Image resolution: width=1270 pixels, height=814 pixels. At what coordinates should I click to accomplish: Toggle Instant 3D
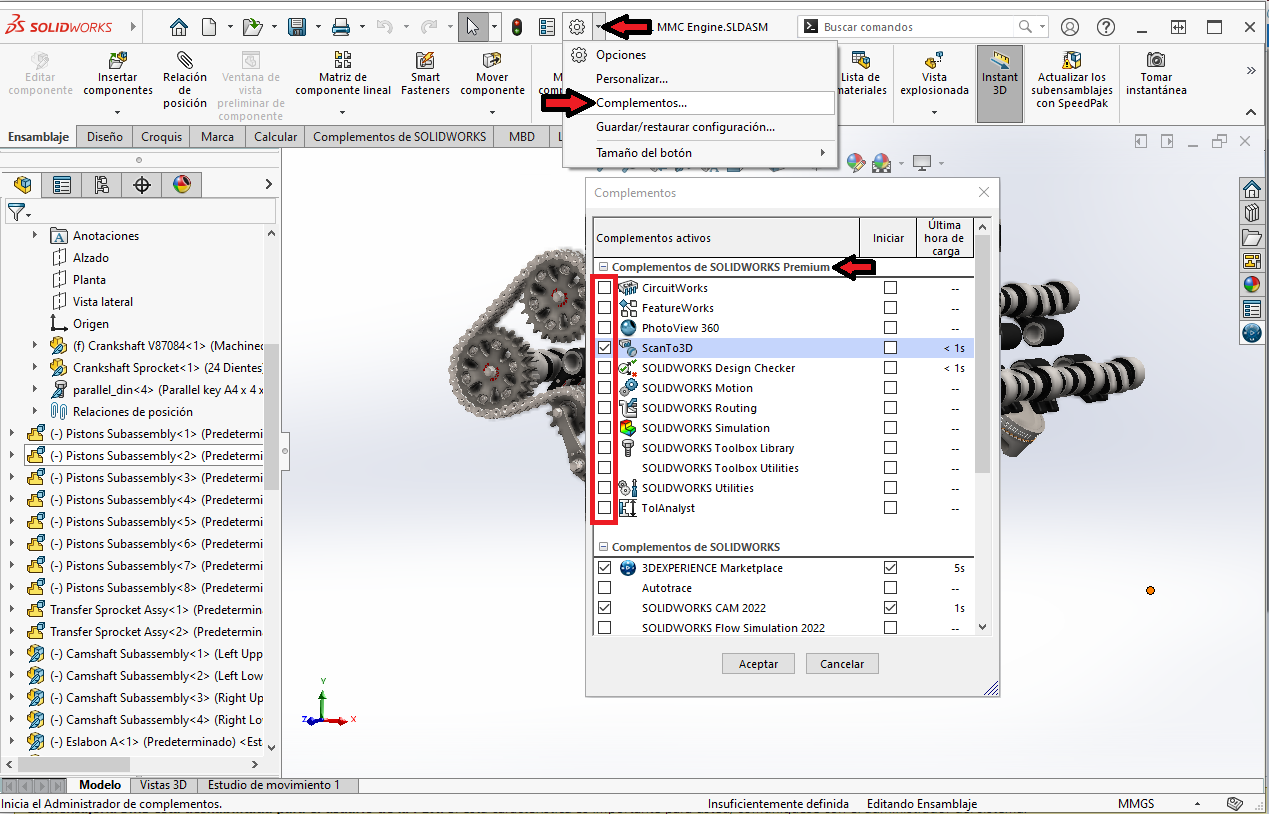click(x=1000, y=83)
